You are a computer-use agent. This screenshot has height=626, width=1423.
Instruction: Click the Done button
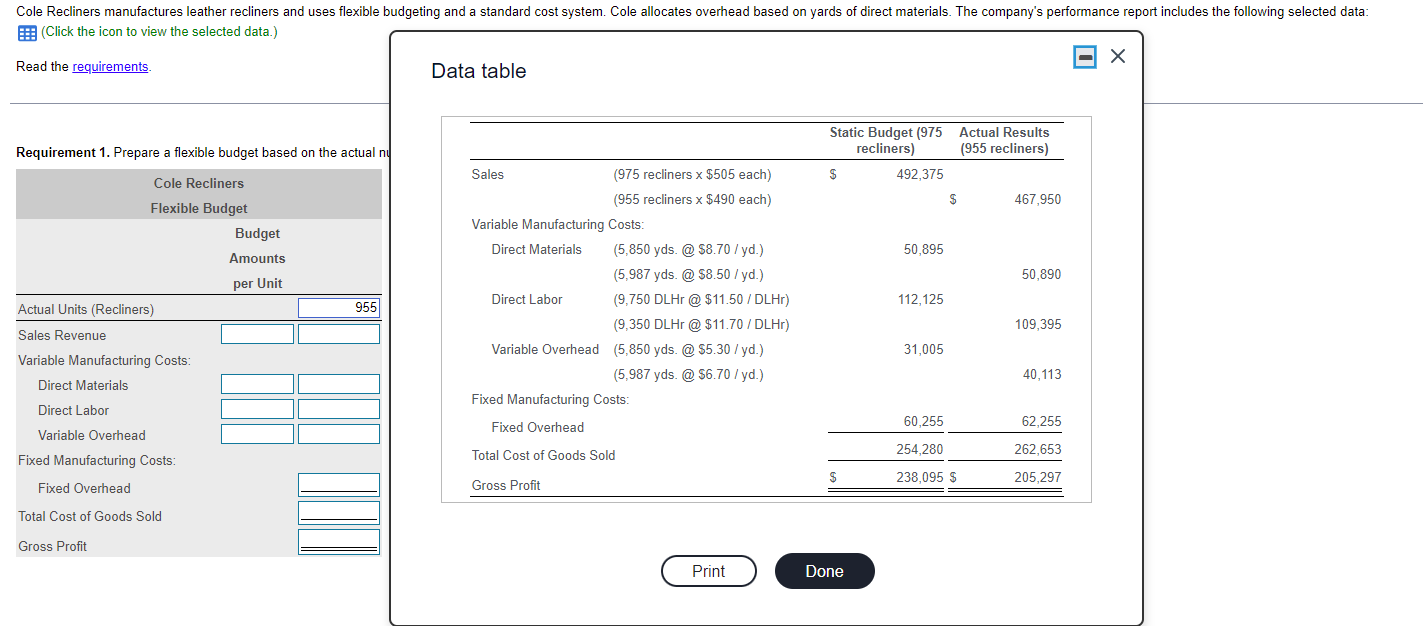(824, 571)
